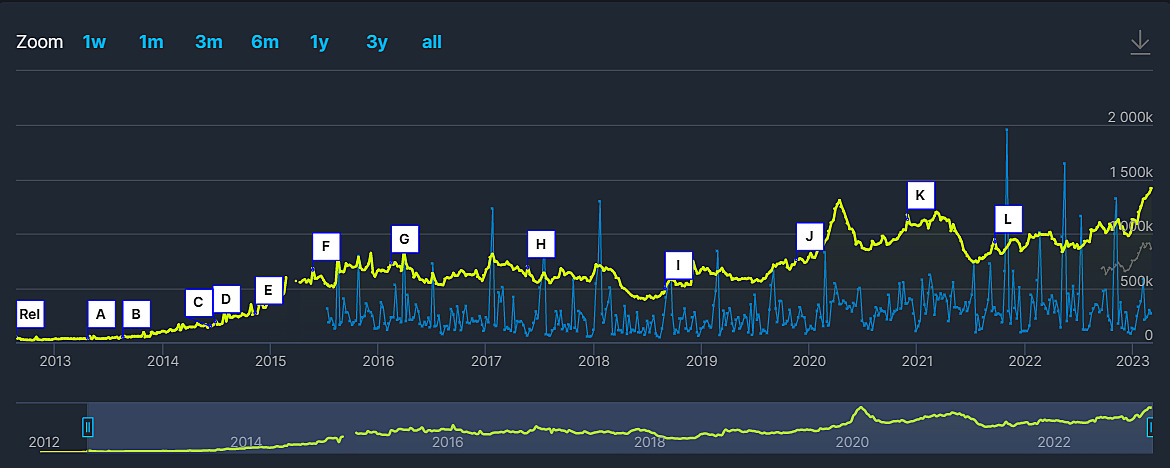The width and height of the screenshot is (1170, 468).
Task: Open event flag H
Action: pyautogui.click(x=541, y=244)
